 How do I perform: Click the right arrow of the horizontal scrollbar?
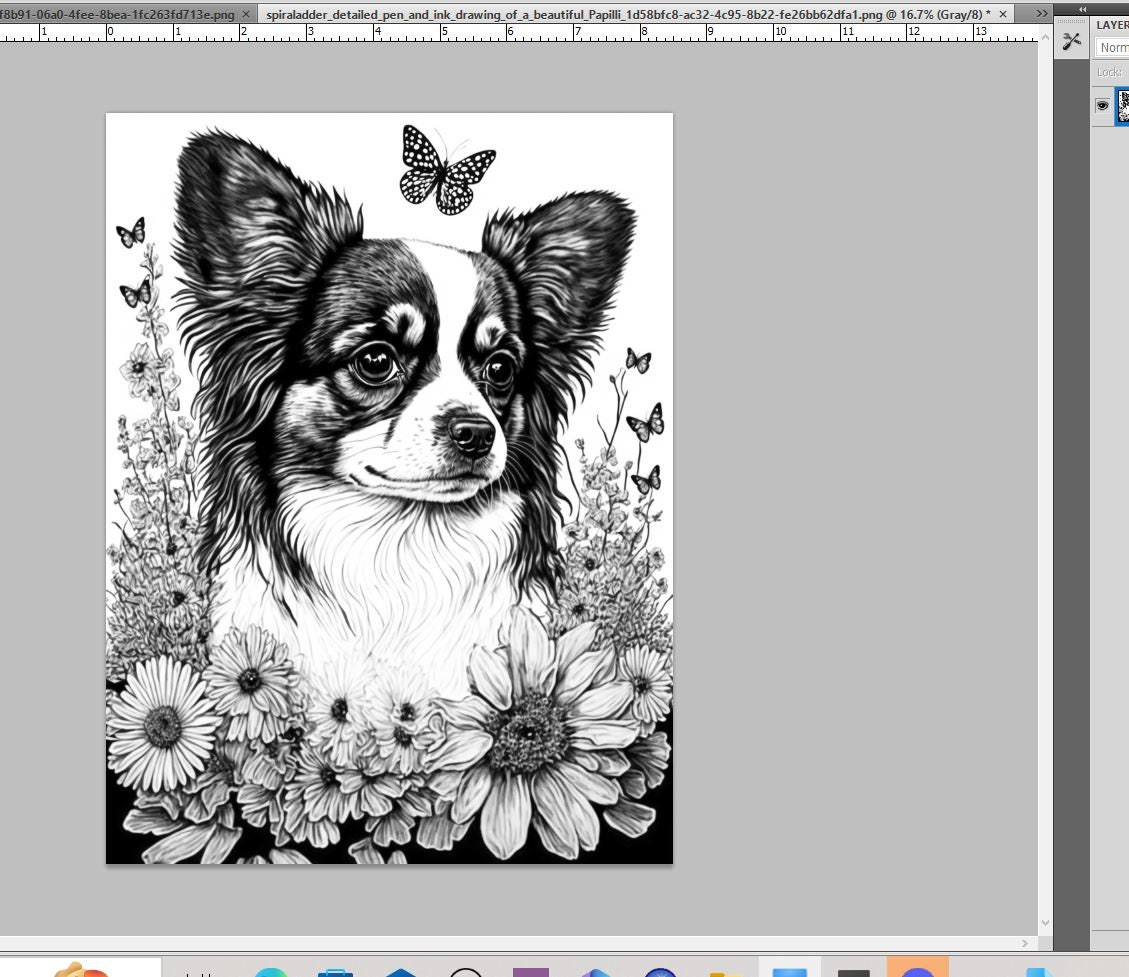(1025, 943)
